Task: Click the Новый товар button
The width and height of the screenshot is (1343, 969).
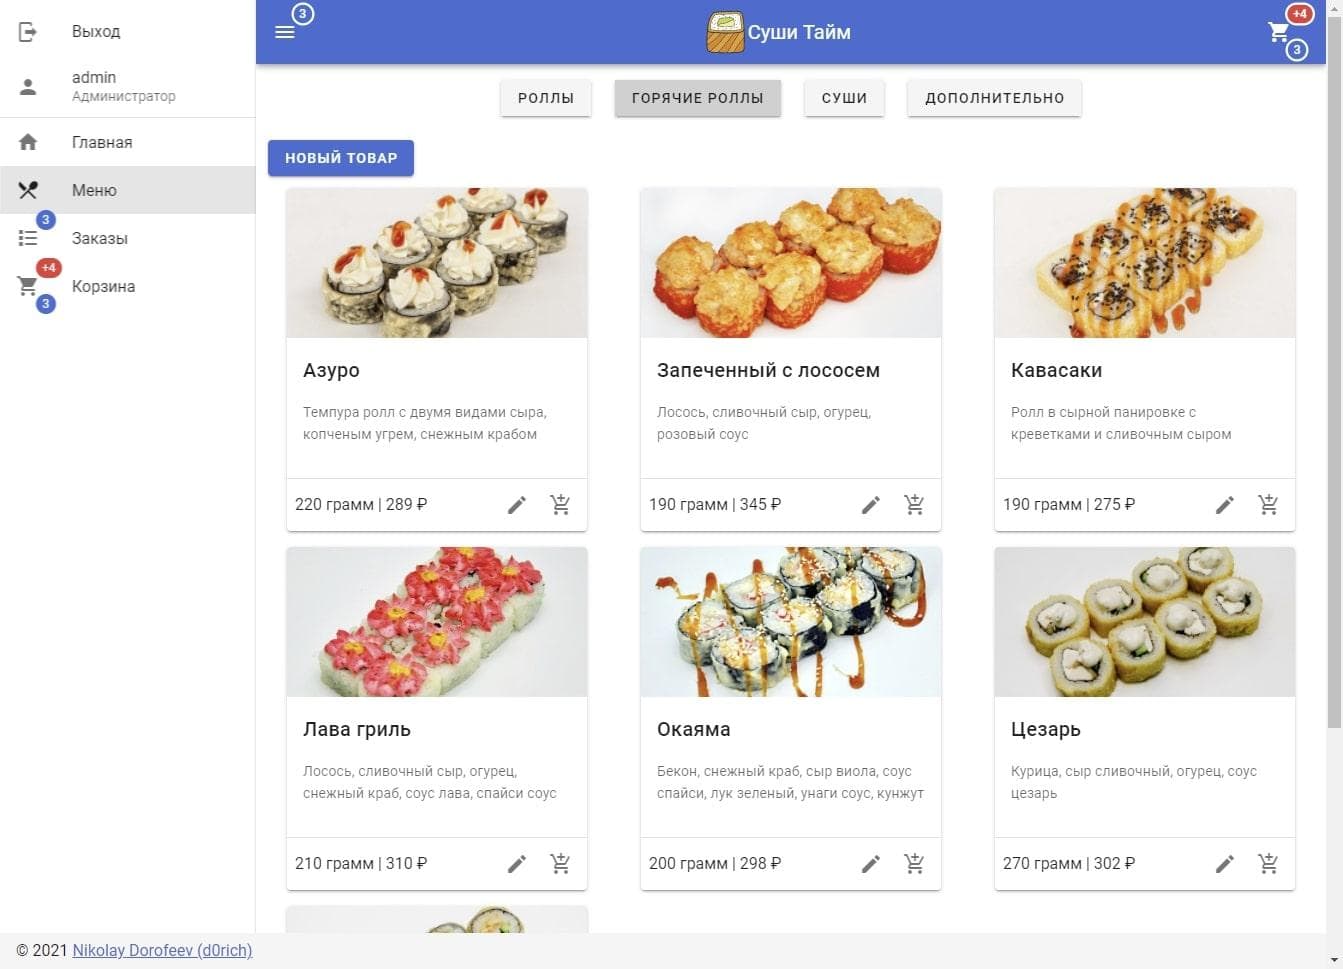Action: coord(341,158)
